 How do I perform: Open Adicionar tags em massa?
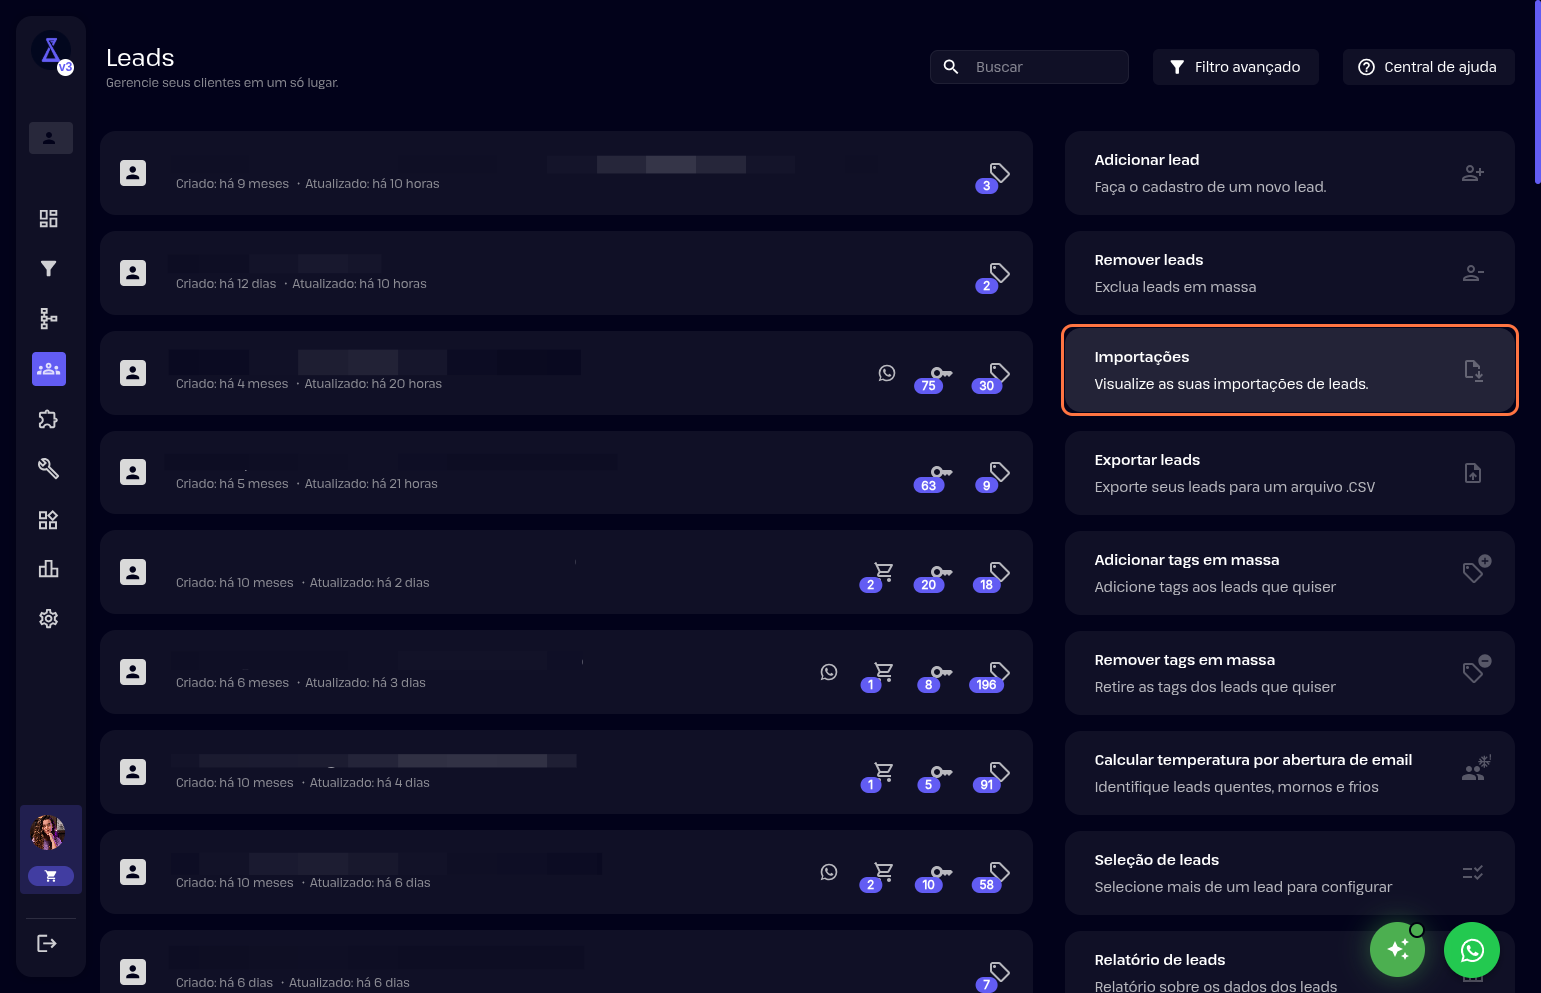click(1288, 573)
